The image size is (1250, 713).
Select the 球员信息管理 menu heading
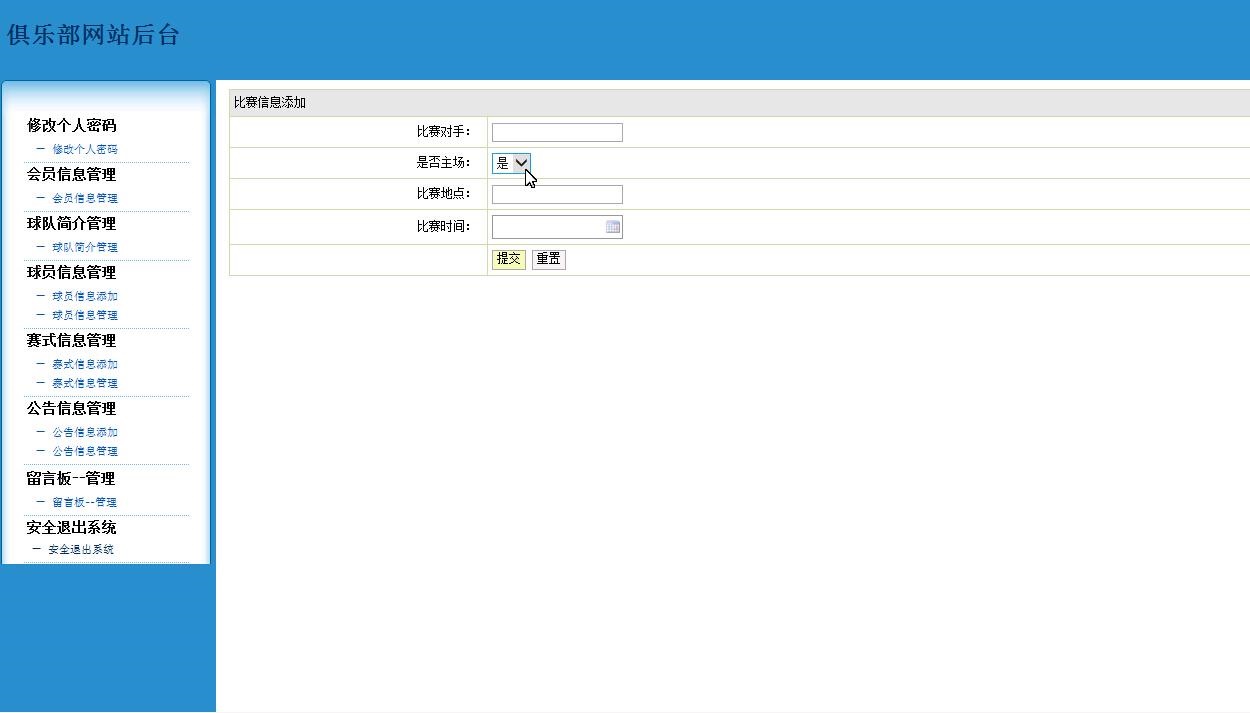(x=71, y=272)
